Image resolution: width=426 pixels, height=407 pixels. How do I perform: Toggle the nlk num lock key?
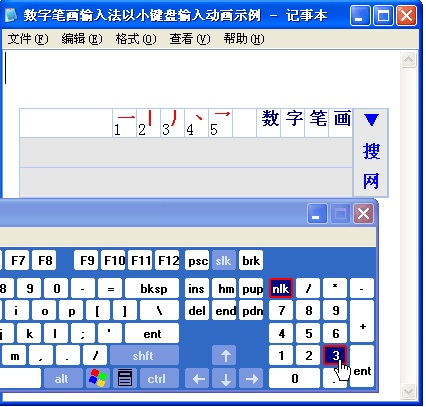point(281,288)
